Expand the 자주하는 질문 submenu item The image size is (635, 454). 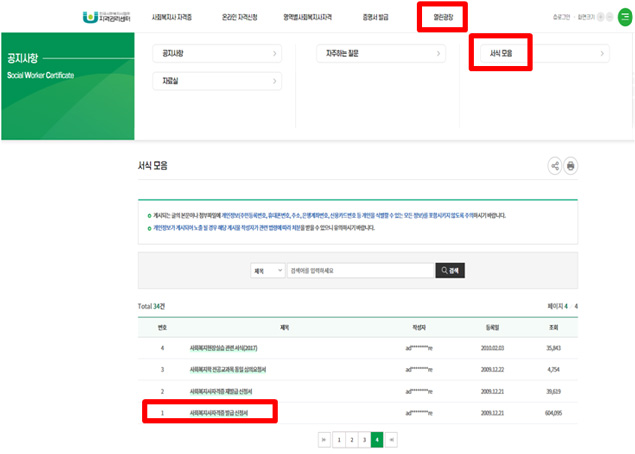[378, 53]
